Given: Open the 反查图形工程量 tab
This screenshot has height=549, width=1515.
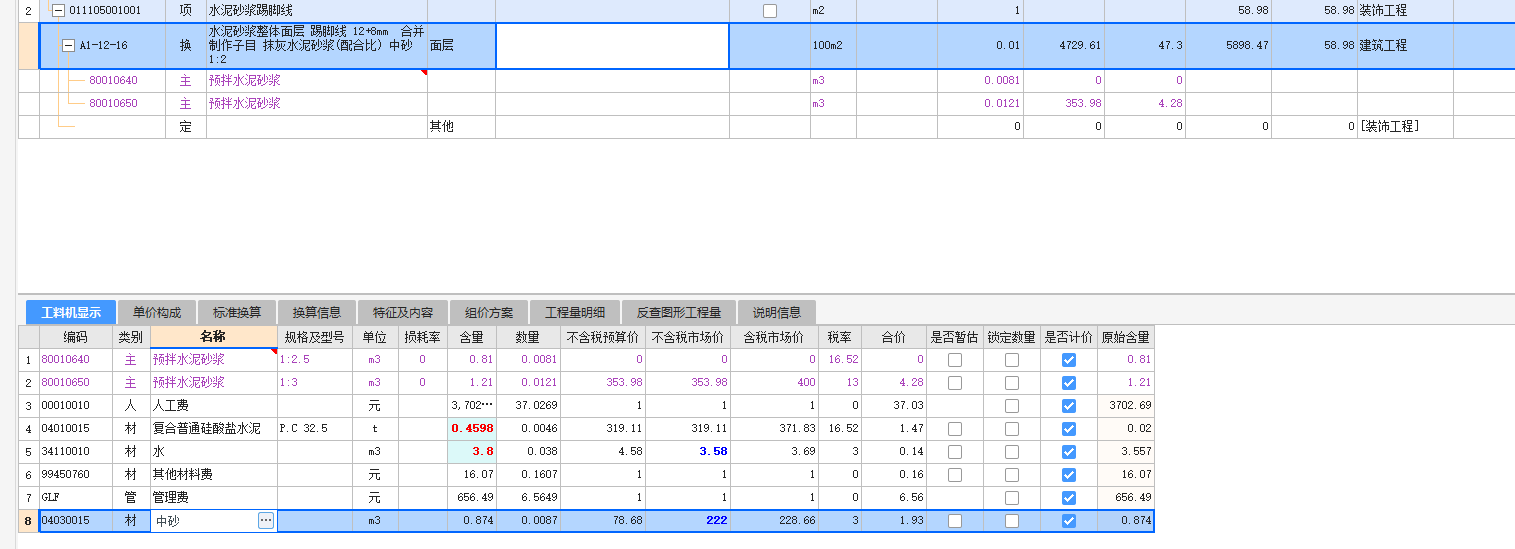Looking at the screenshot, I should point(679,312).
